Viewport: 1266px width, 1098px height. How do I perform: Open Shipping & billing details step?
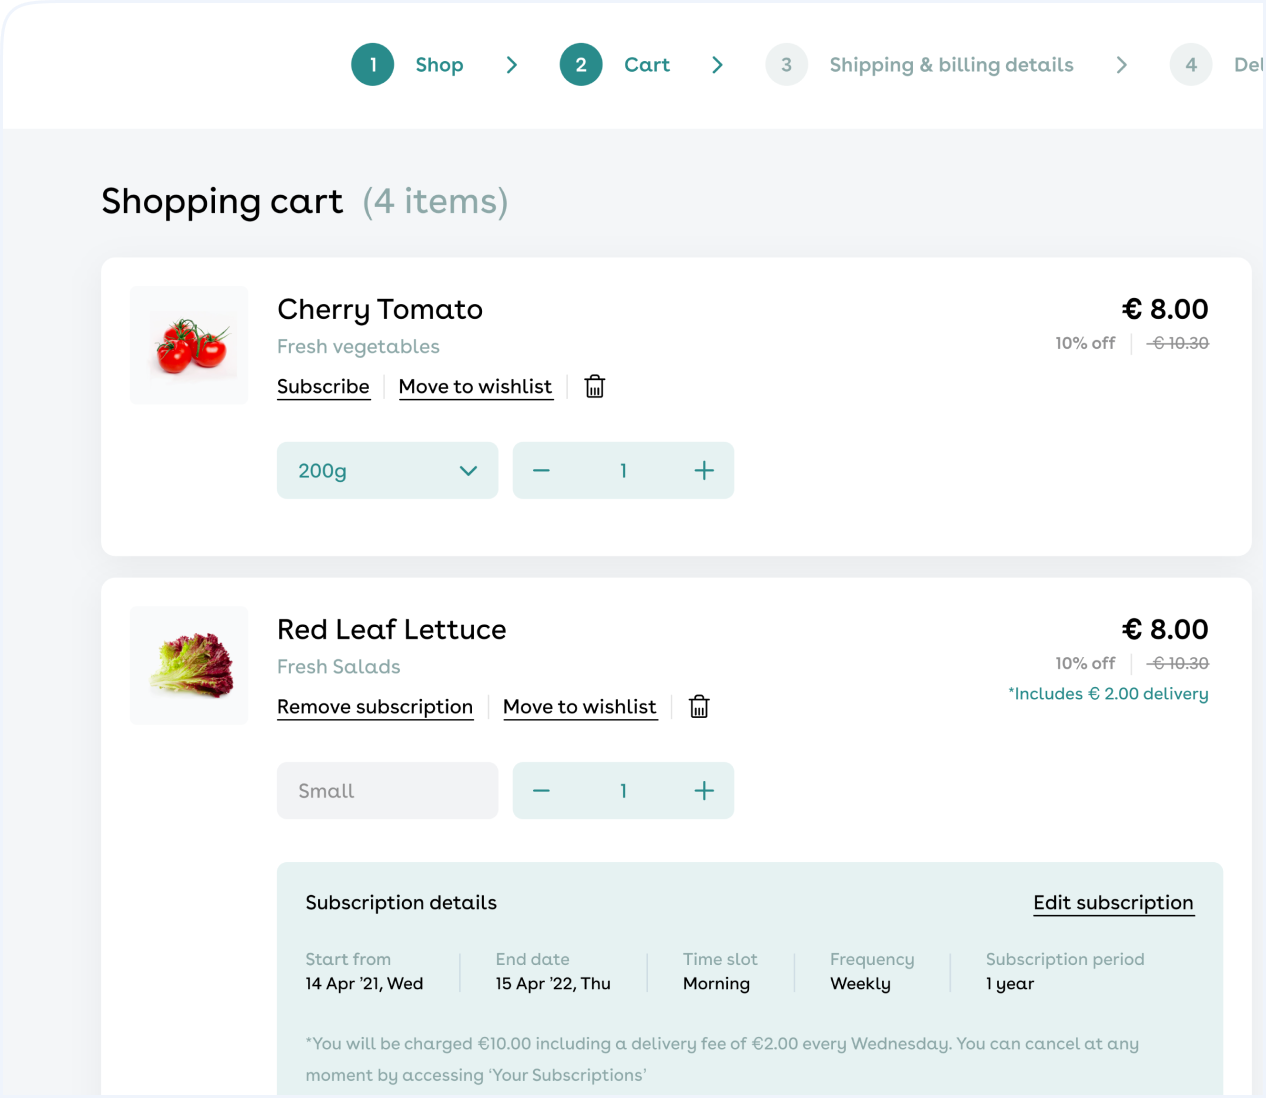click(951, 64)
